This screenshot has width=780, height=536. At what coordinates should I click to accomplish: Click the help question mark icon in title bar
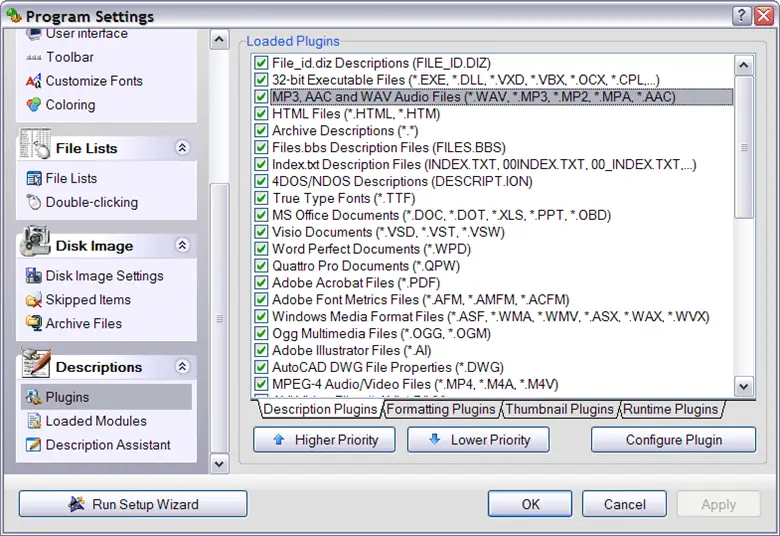click(741, 15)
